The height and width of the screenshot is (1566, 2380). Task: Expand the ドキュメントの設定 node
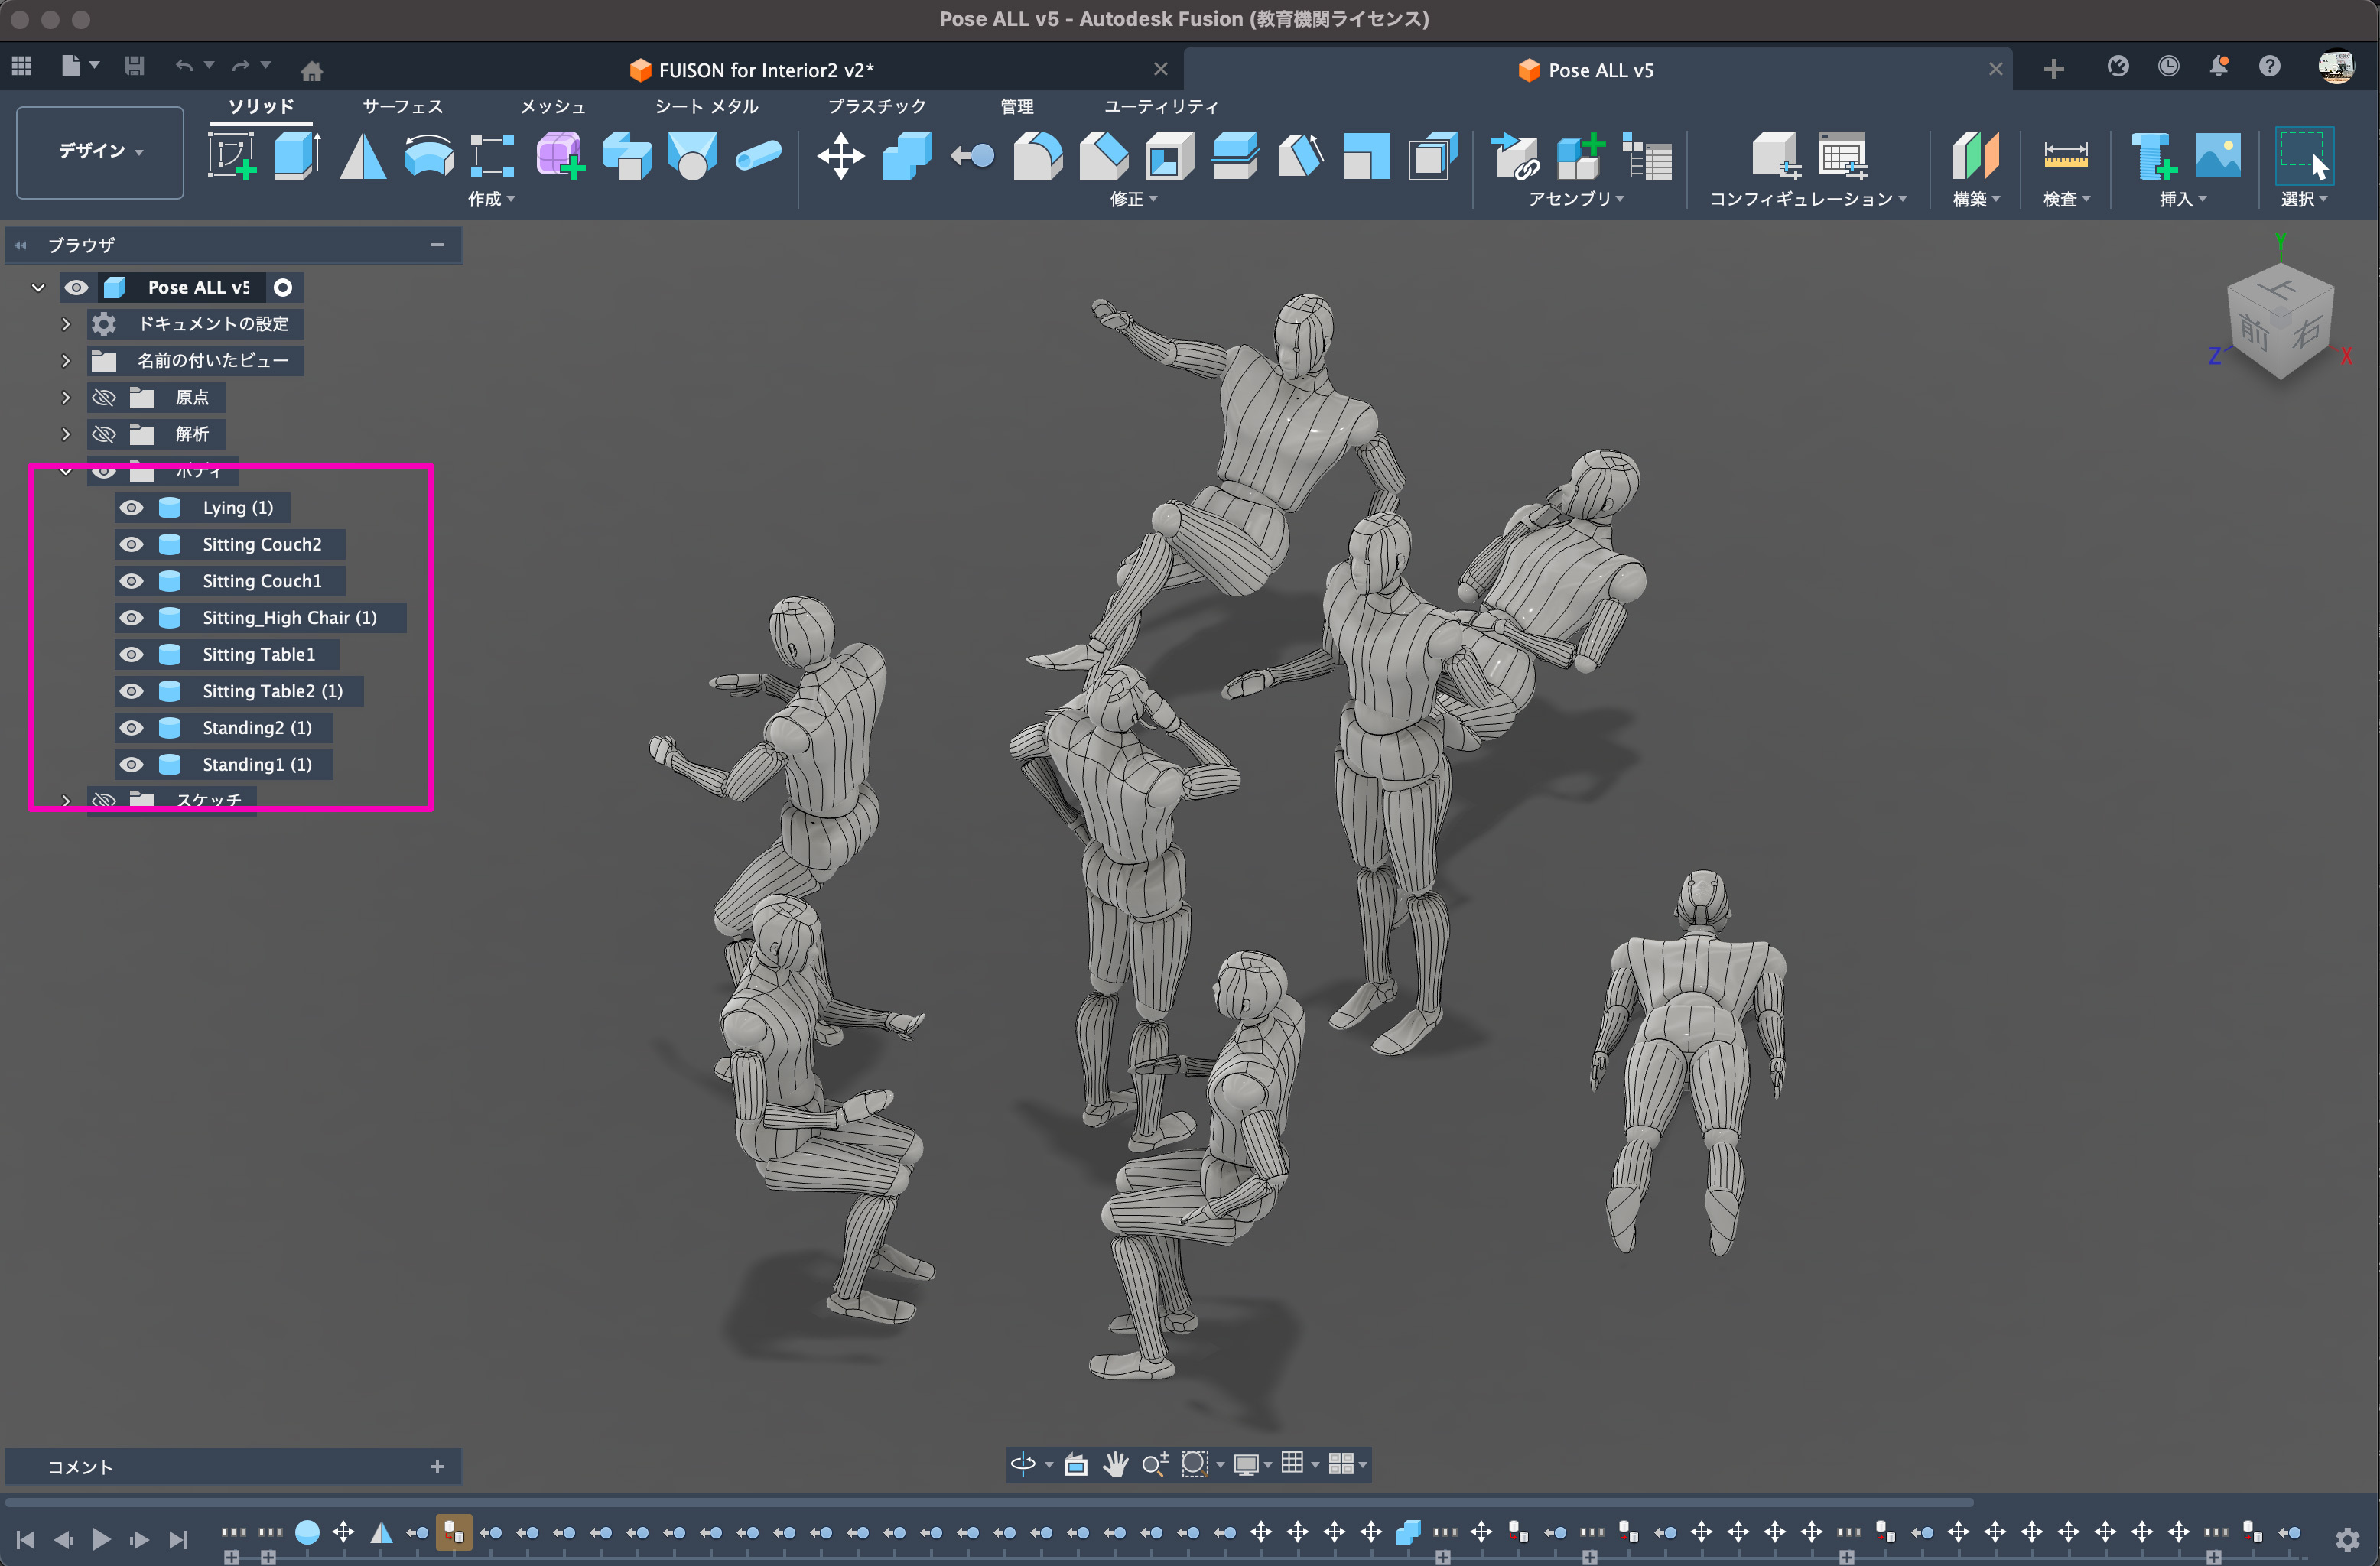[x=66, y=324]
